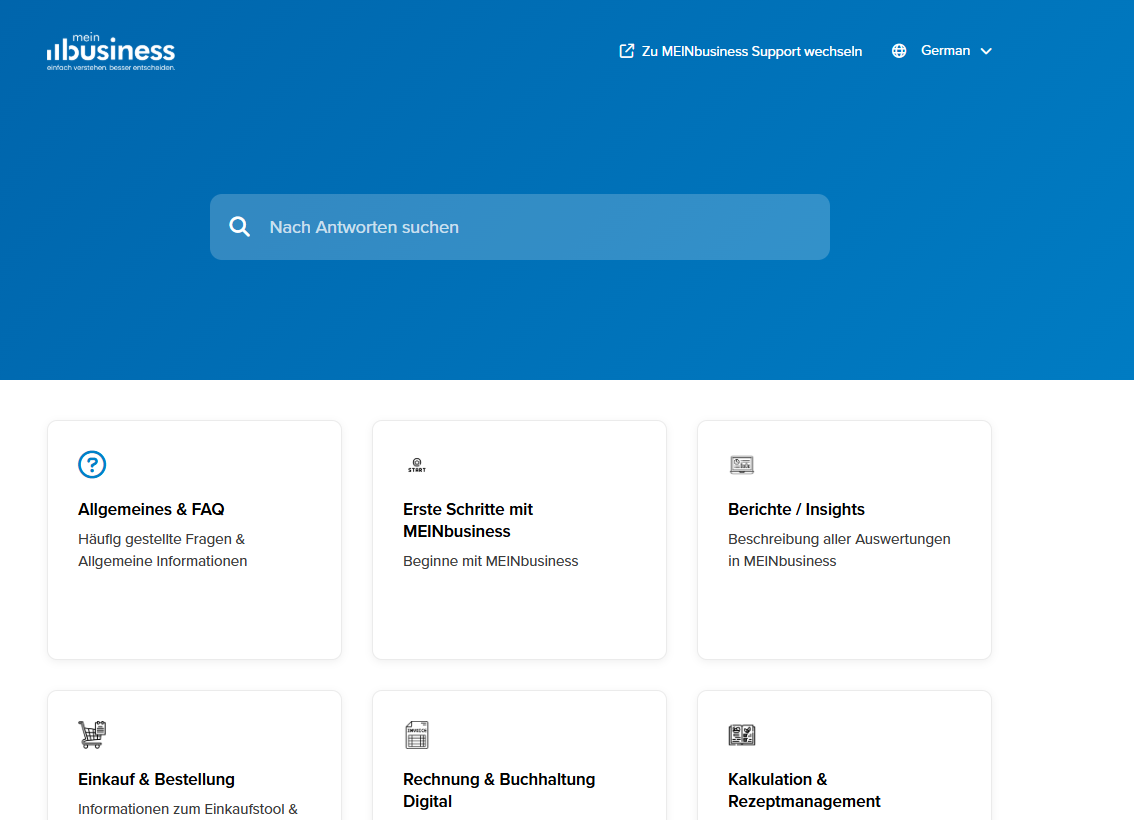Open Kalkulation & Rezeptmanagement category
Image resolution: width=1134 pixels, height=820 pixels.
pos(844,755)
